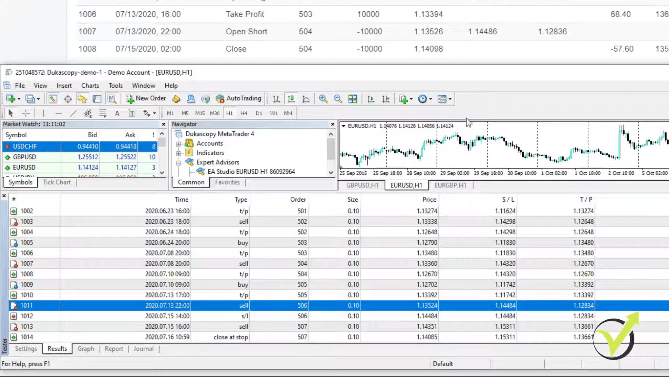Switch timeframe to M1
669x377 pixels.
coord(170,113)
